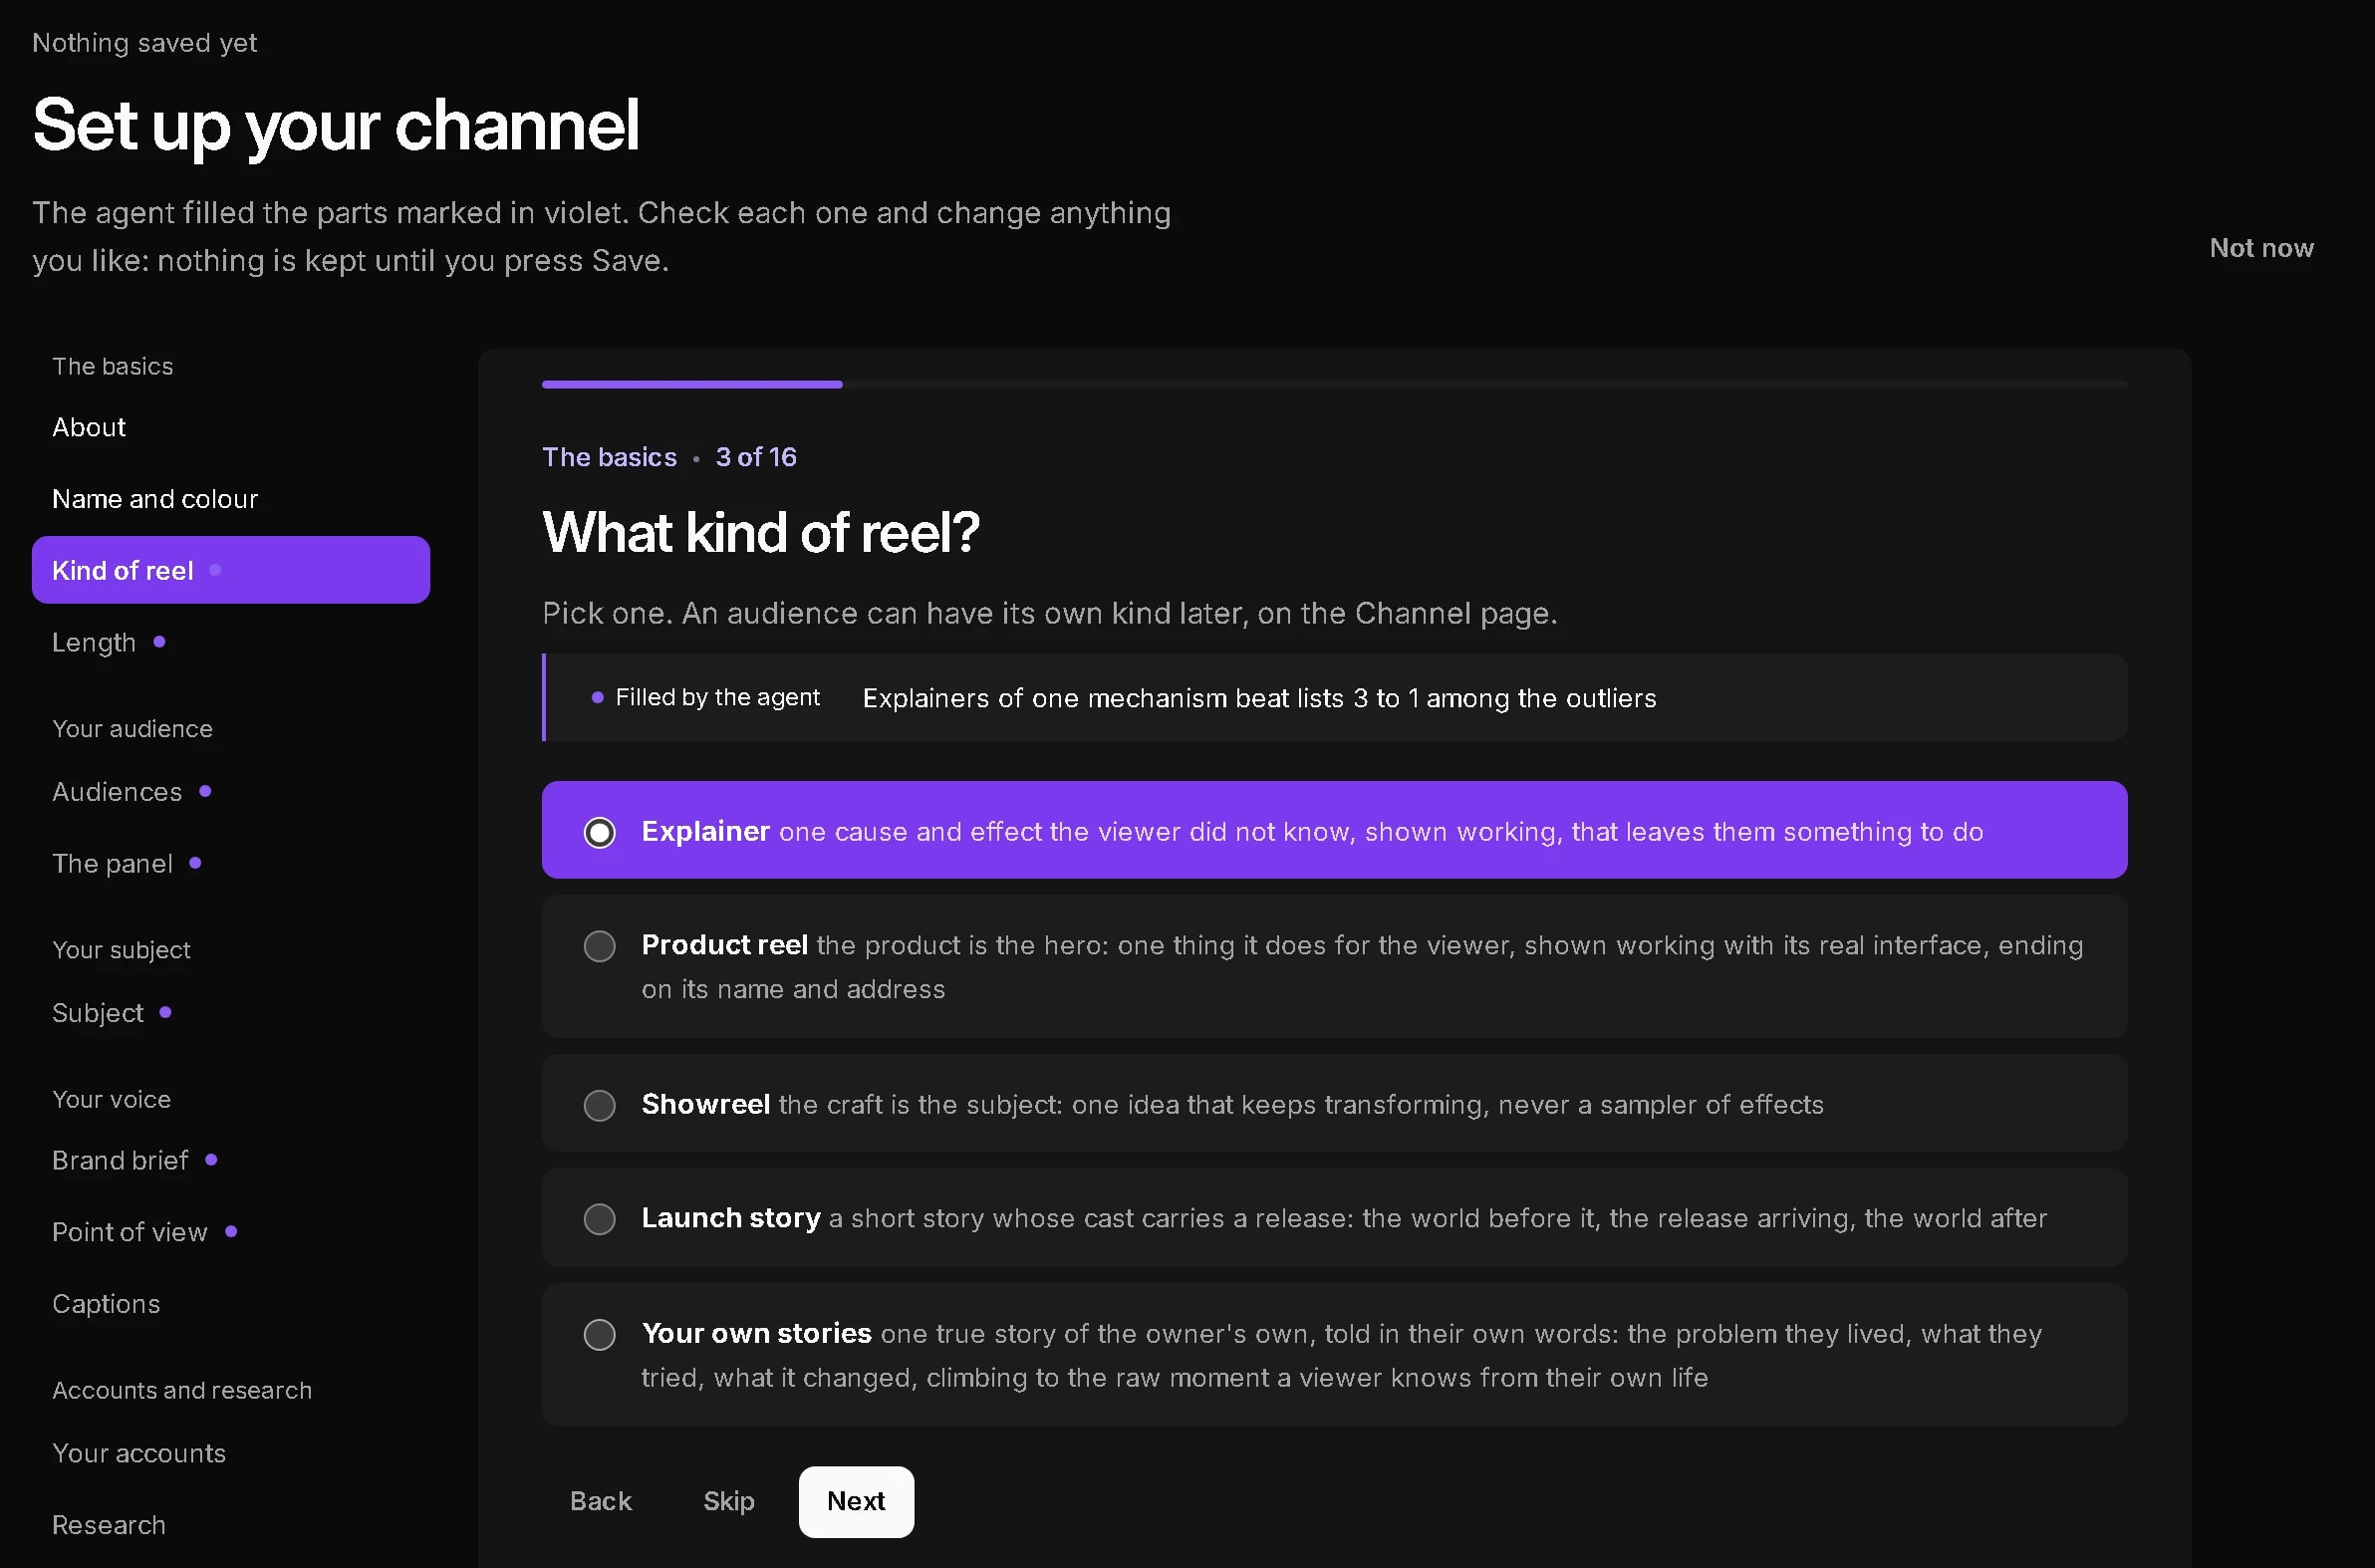This screenshot has width=2375, height=1568.
Task: Skip this question
Action: pos(728,1500)
